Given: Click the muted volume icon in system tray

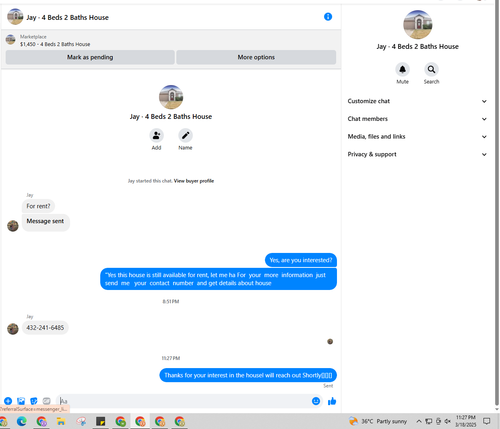Looking at the screenshot, I should [448, 421].
